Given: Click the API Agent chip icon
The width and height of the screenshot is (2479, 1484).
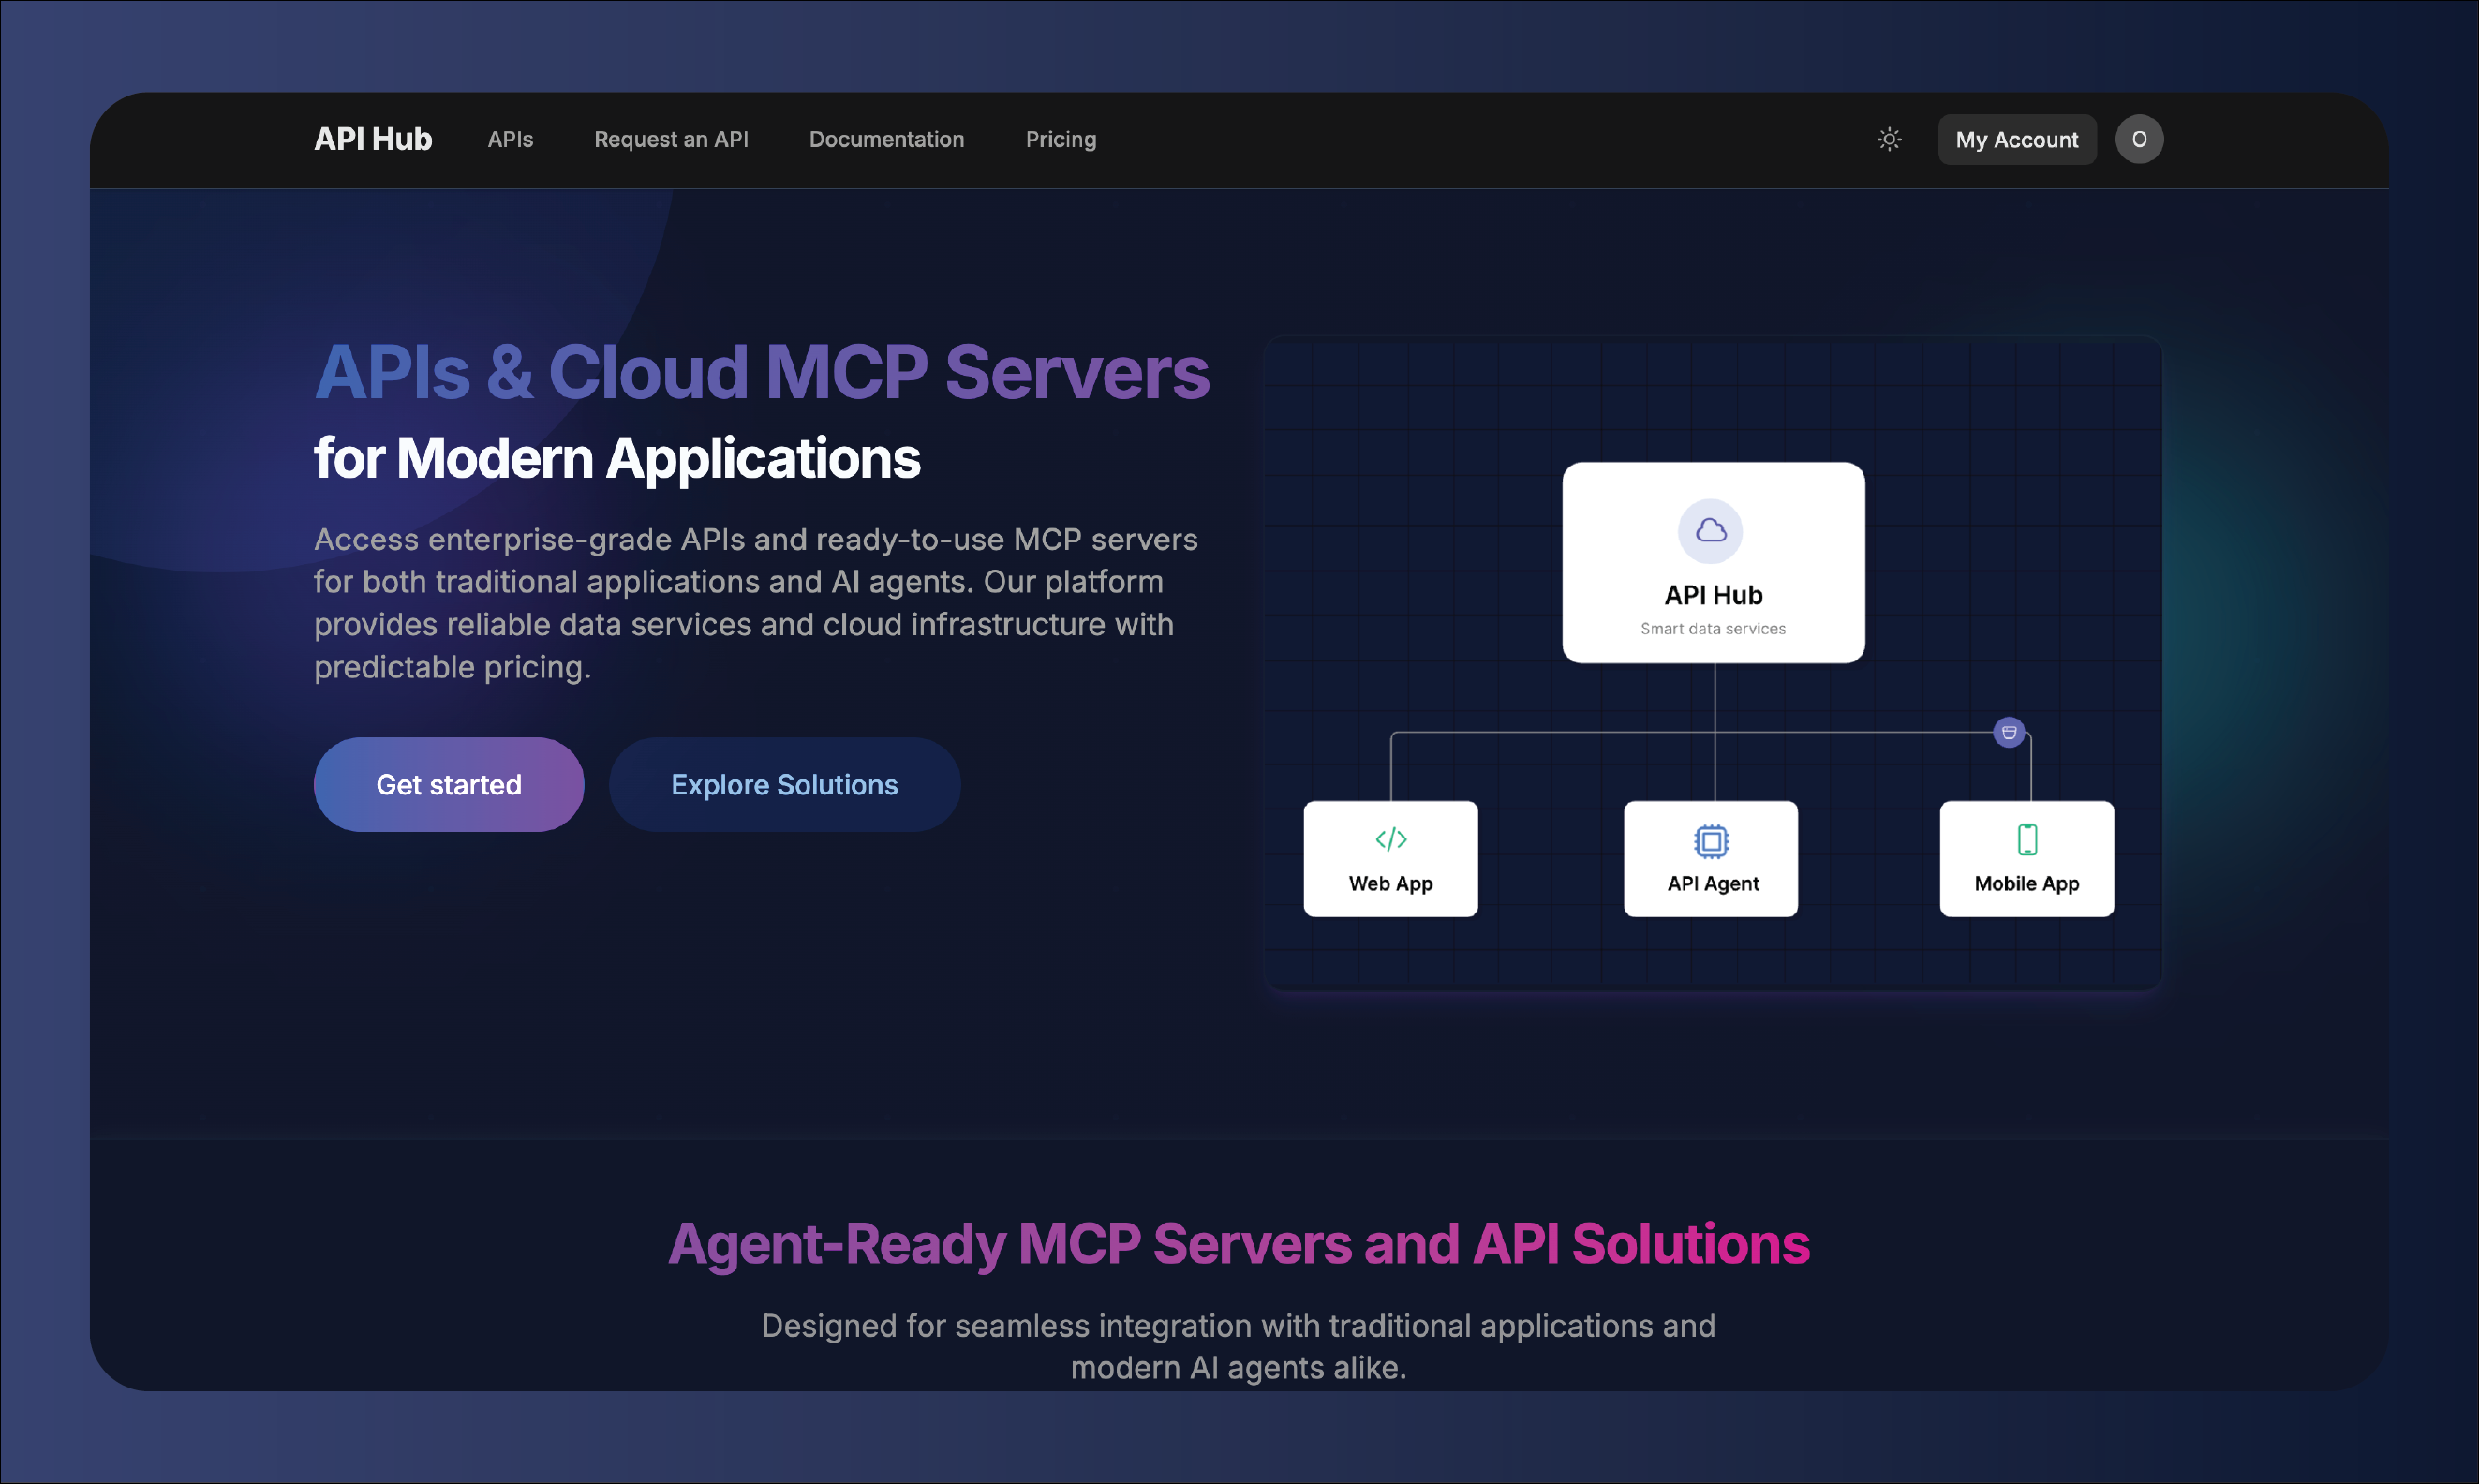Looking at the screenshot, I should (1711, 841).
